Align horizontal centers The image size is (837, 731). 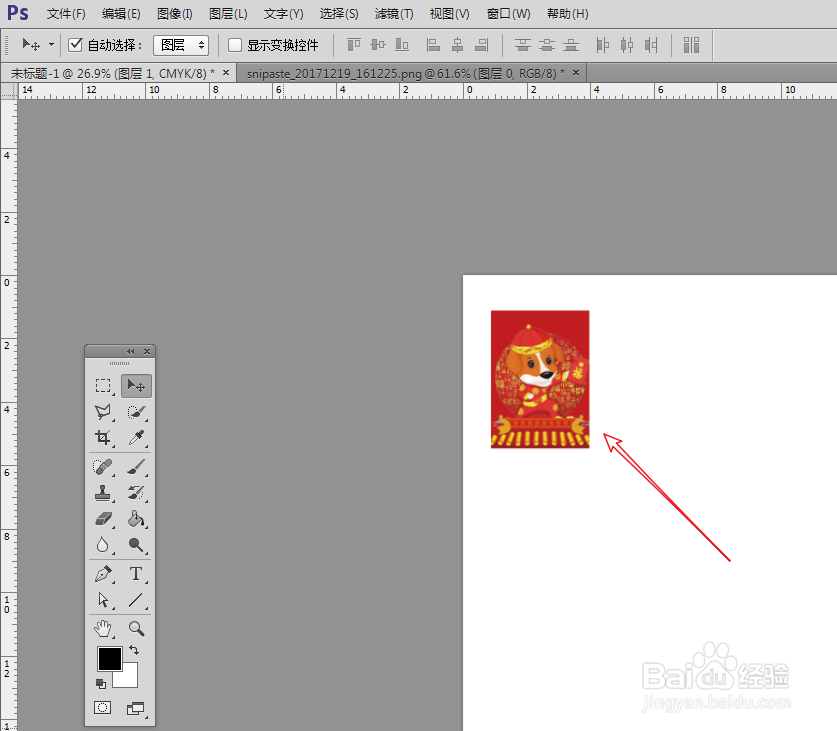pyautogui.click(x=457, y=45)
